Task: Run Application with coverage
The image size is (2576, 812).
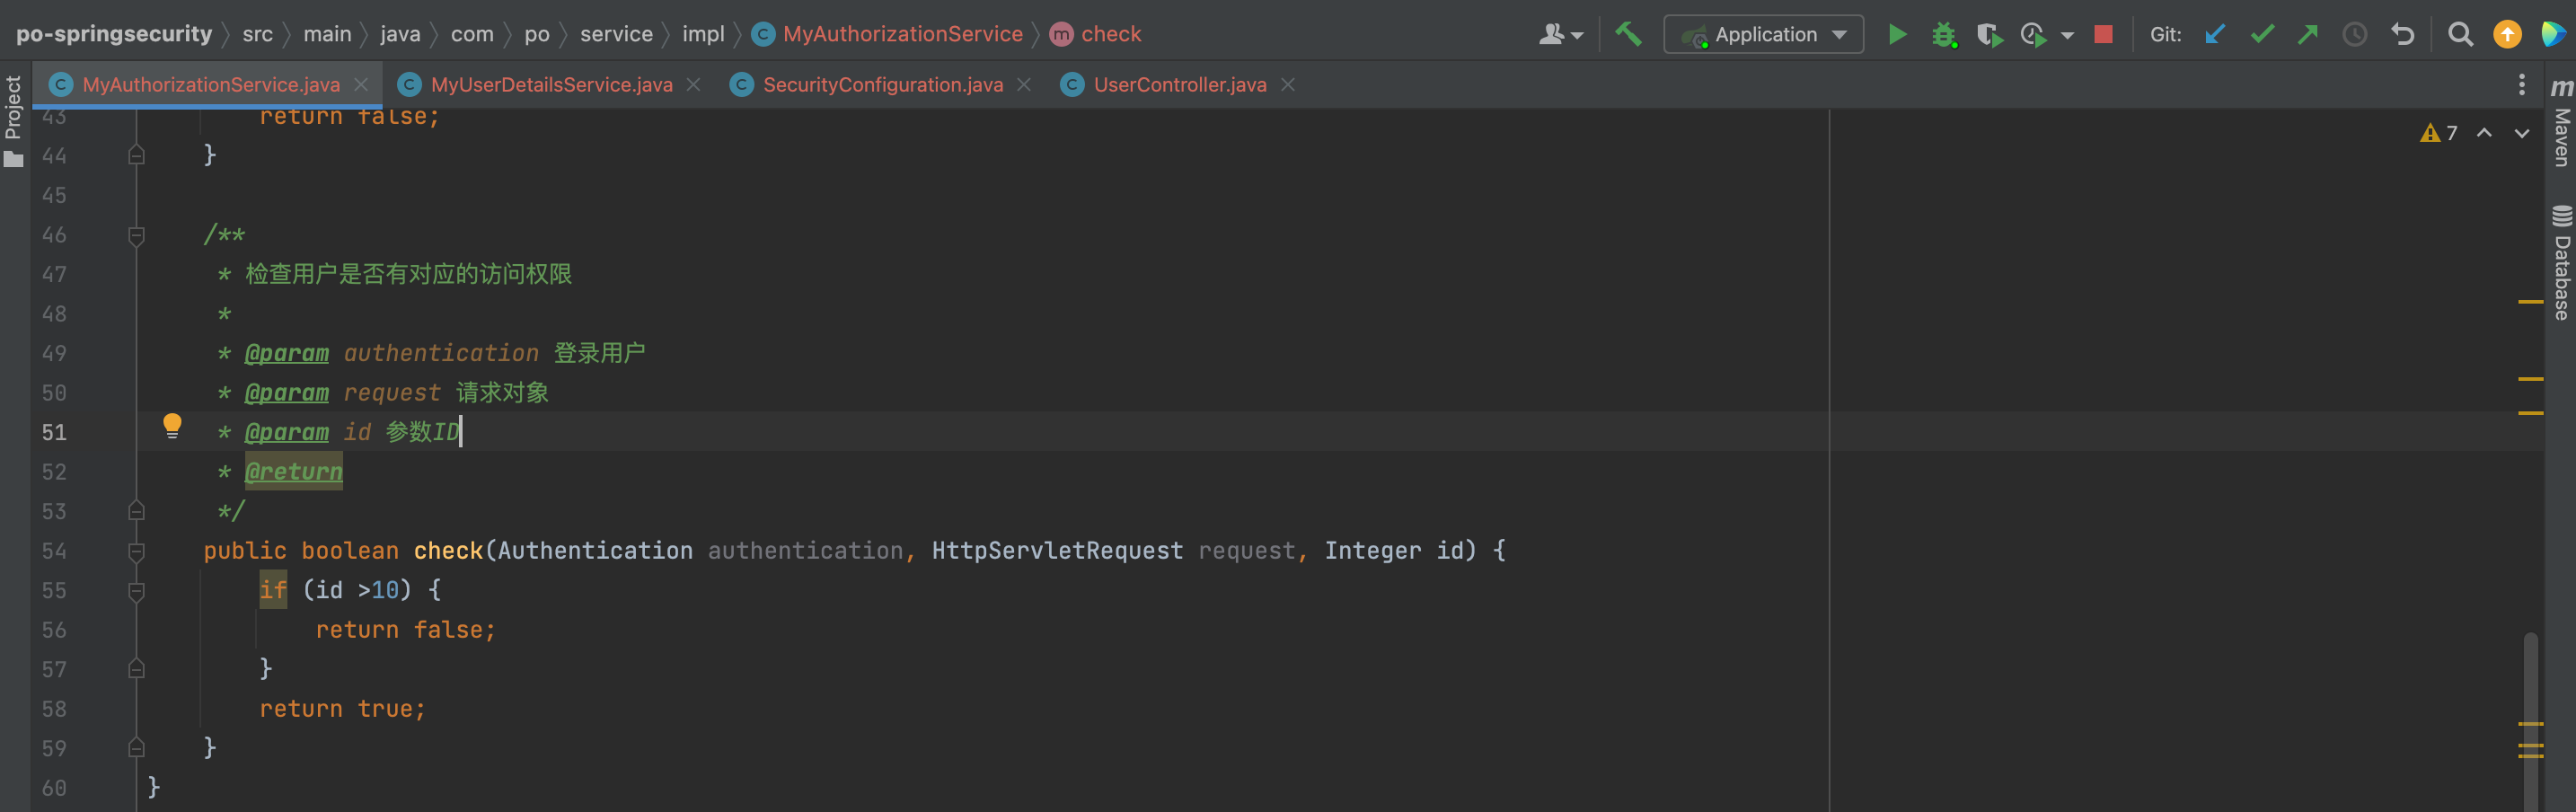Action: 1989,35
